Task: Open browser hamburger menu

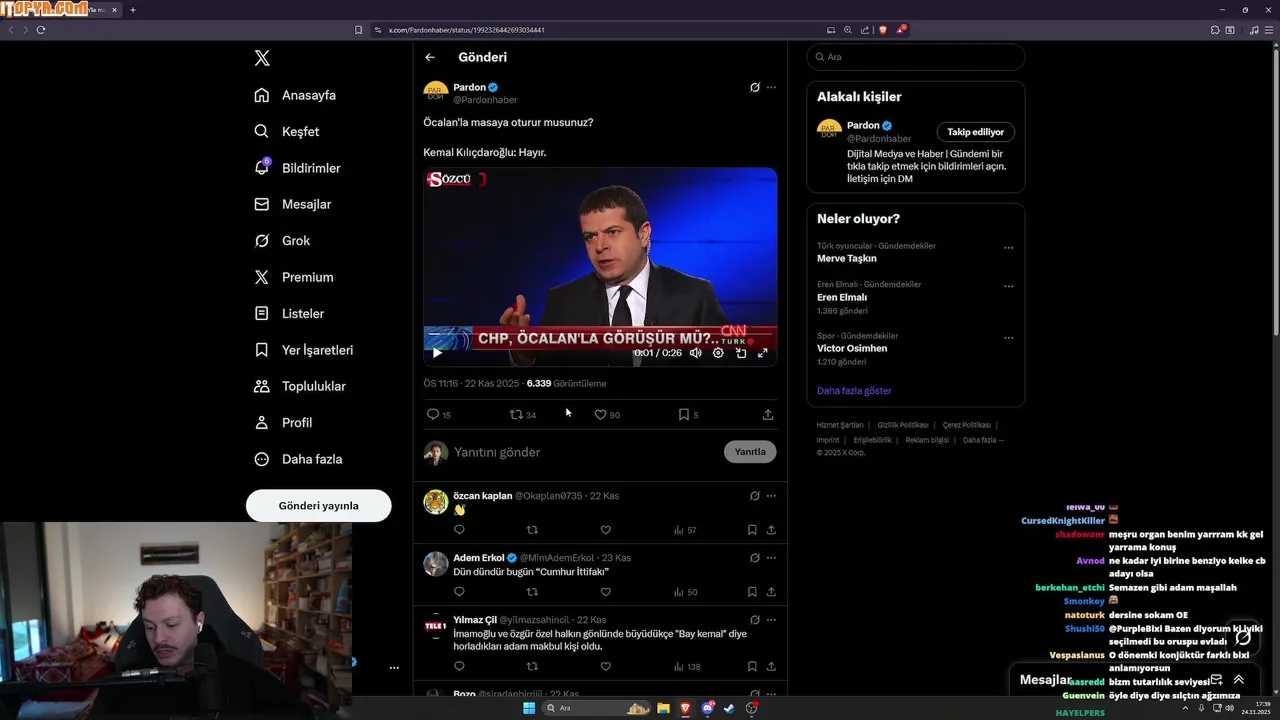Action: pos(1267,30)
